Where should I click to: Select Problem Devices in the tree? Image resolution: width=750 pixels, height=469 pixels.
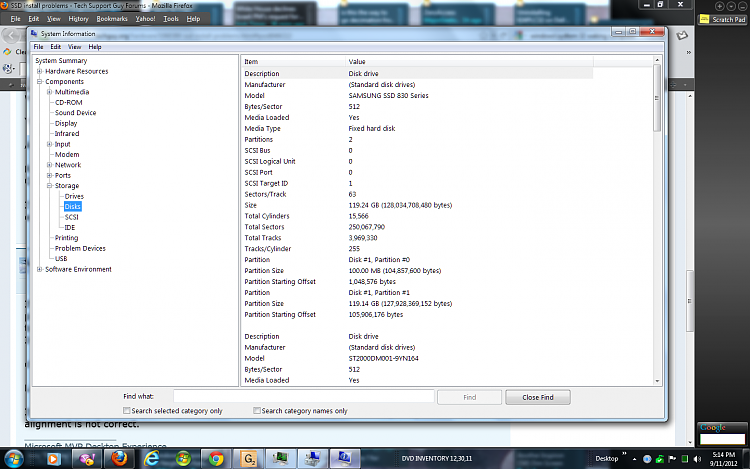click(x=80, y=249)
